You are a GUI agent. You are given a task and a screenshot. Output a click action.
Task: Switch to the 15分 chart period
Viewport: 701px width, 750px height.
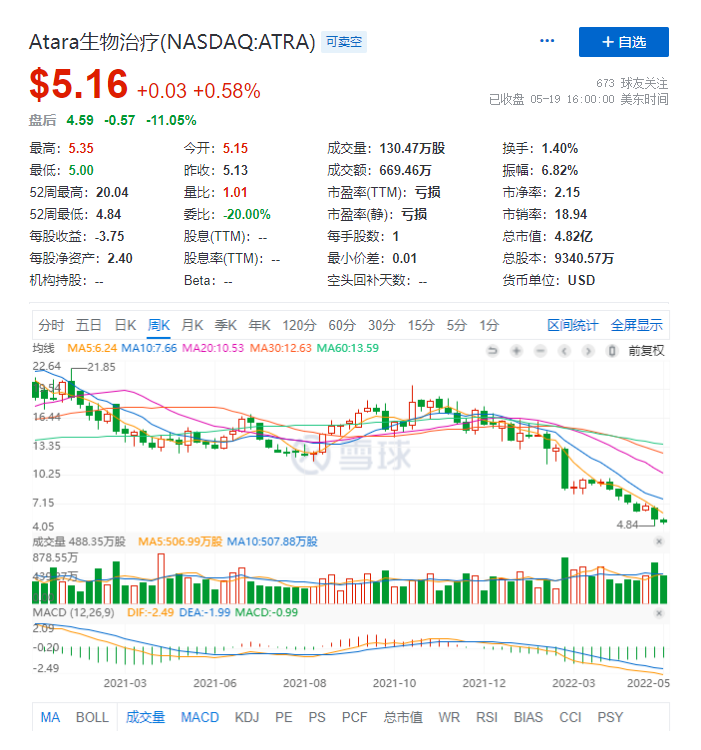(421, 325)
